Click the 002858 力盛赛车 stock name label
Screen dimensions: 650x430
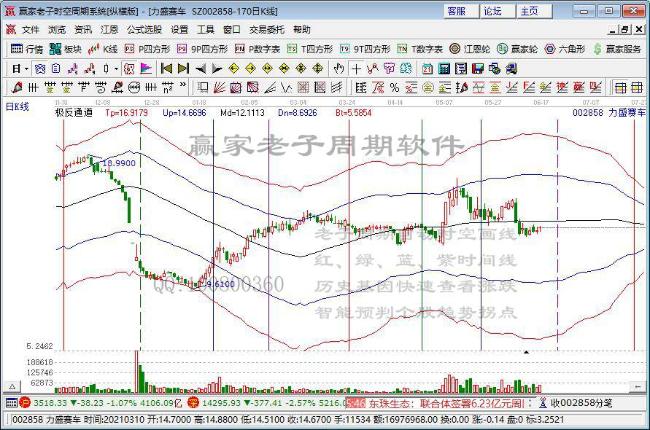click(609, 112)
